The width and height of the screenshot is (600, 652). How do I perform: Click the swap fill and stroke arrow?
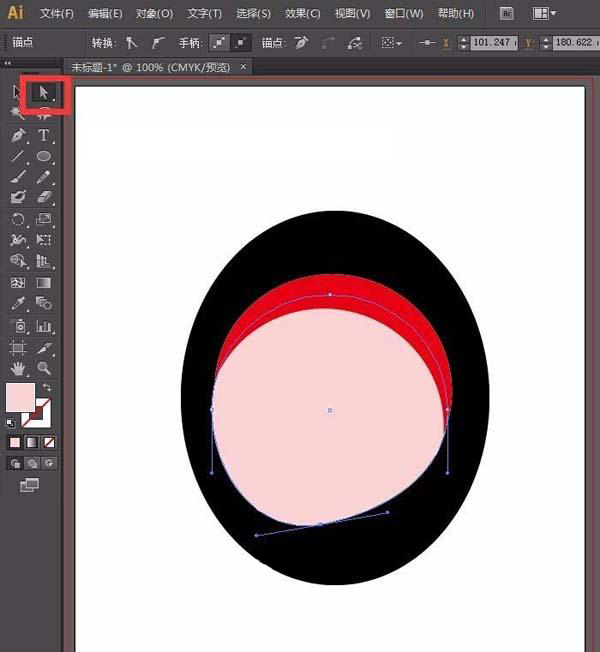47,387
